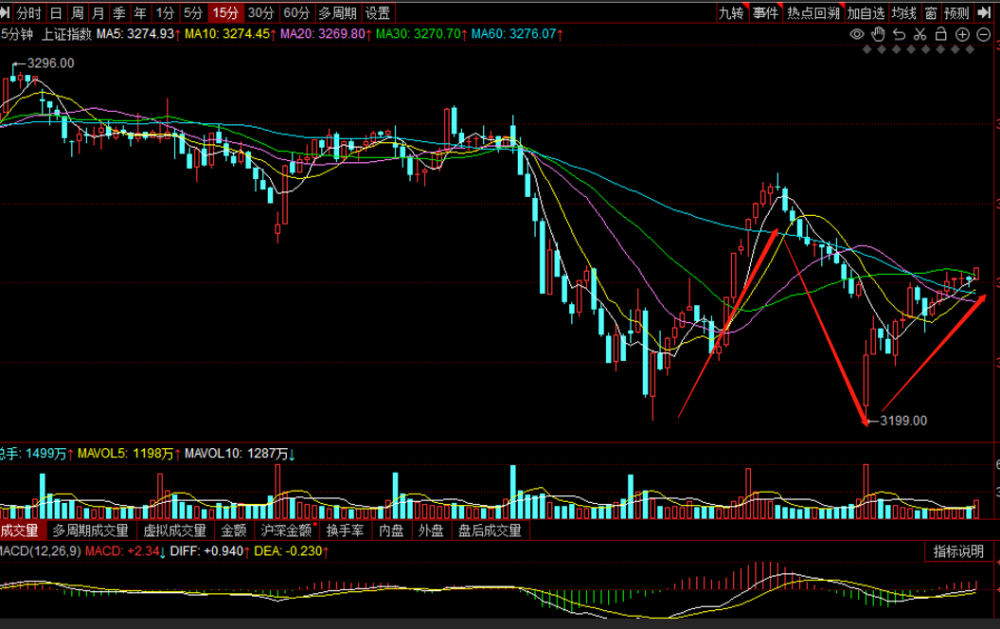Select the 30分 period tab
The image size is (1000, 629).
point(261,13)
